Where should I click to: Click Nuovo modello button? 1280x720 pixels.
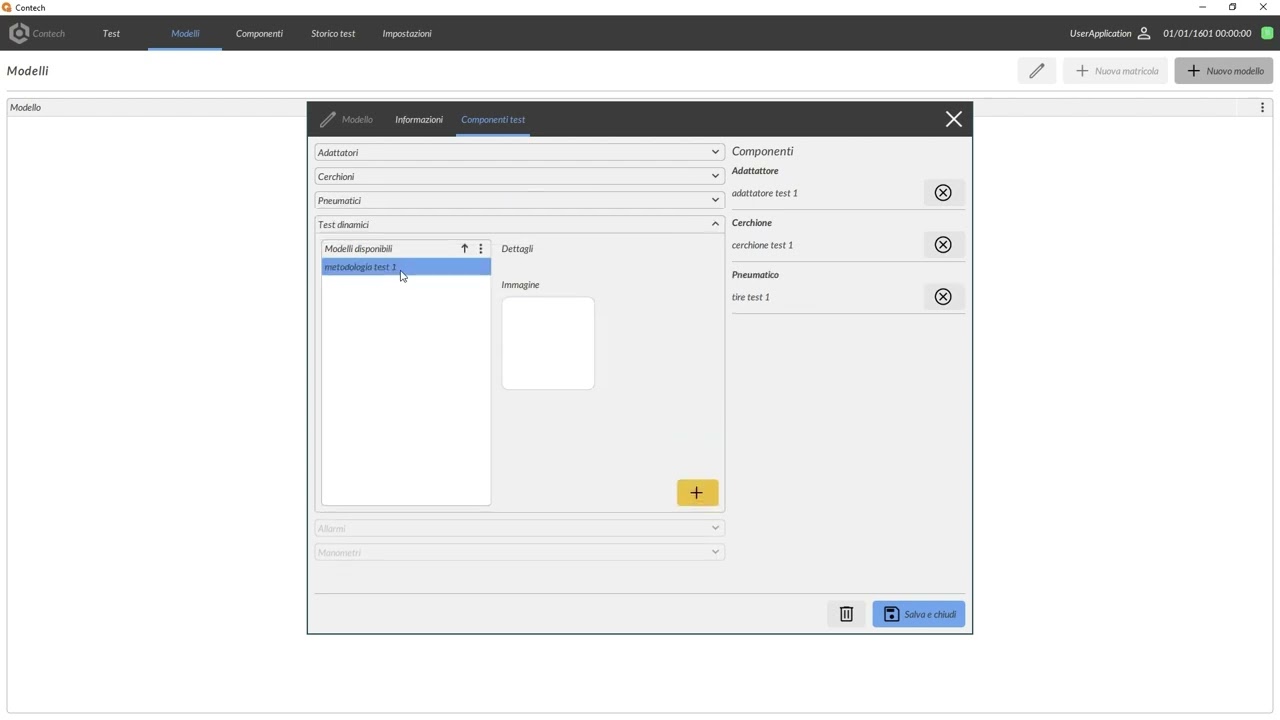pyautogui.click(x=1224, y=71)
